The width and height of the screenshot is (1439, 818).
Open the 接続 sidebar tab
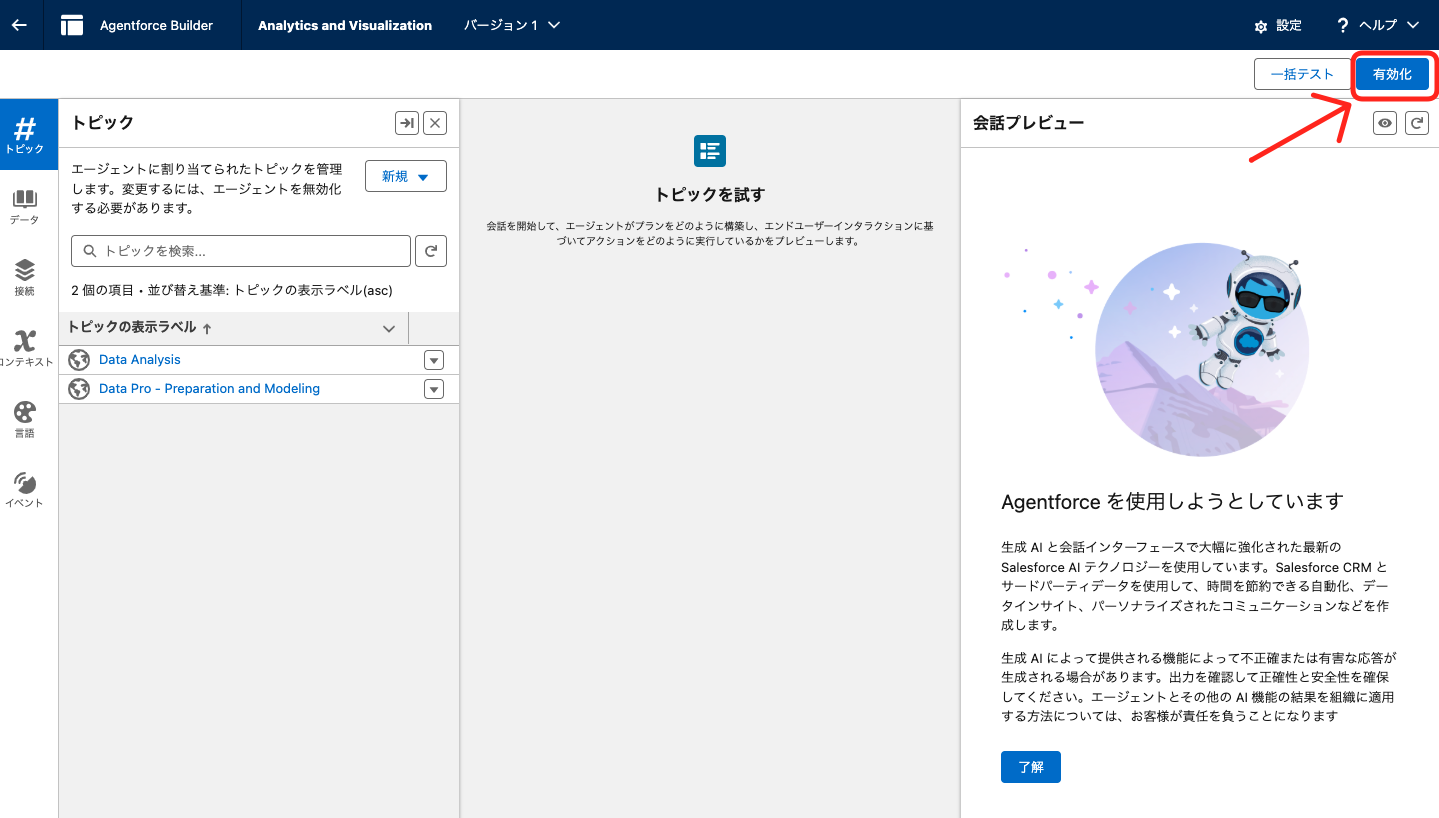click(25, 278)
